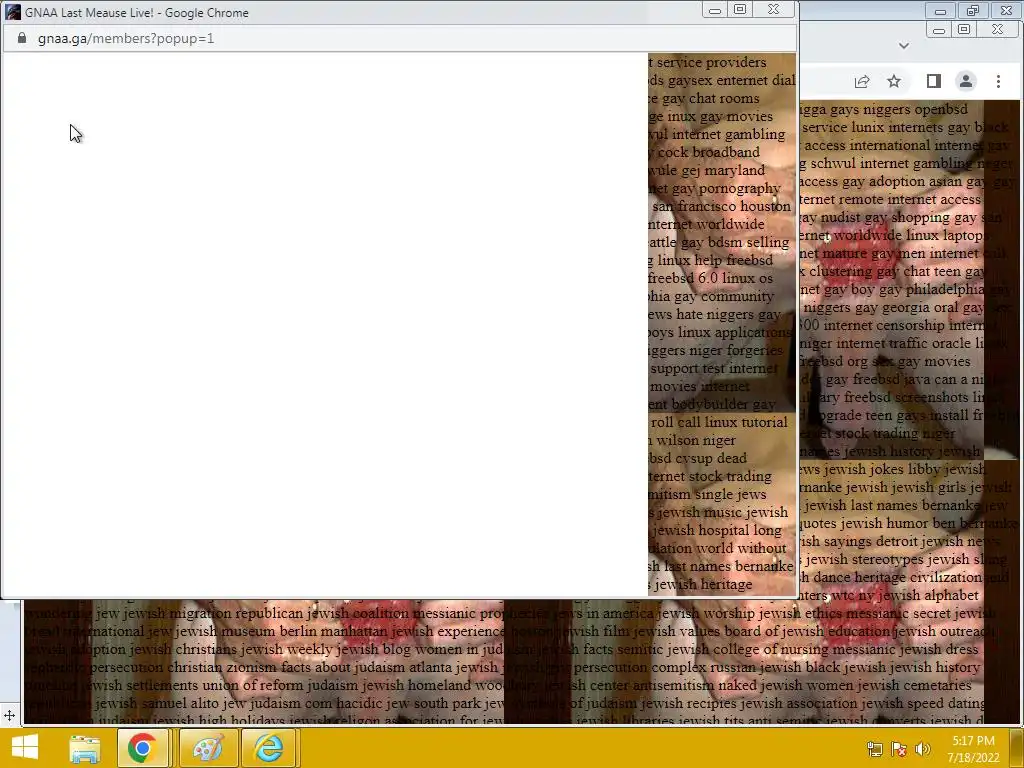Open the tab search chevron in background Chrome
1024x768 pixels.
(x=904, y=46)
